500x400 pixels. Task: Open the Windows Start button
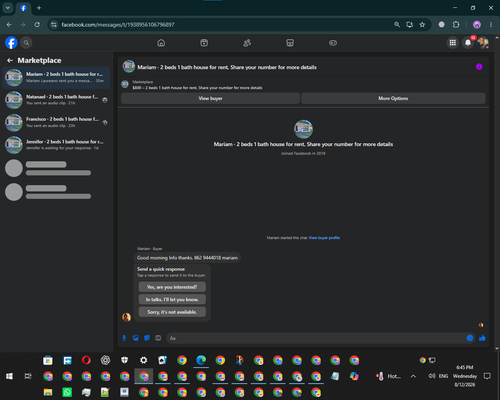9,376
